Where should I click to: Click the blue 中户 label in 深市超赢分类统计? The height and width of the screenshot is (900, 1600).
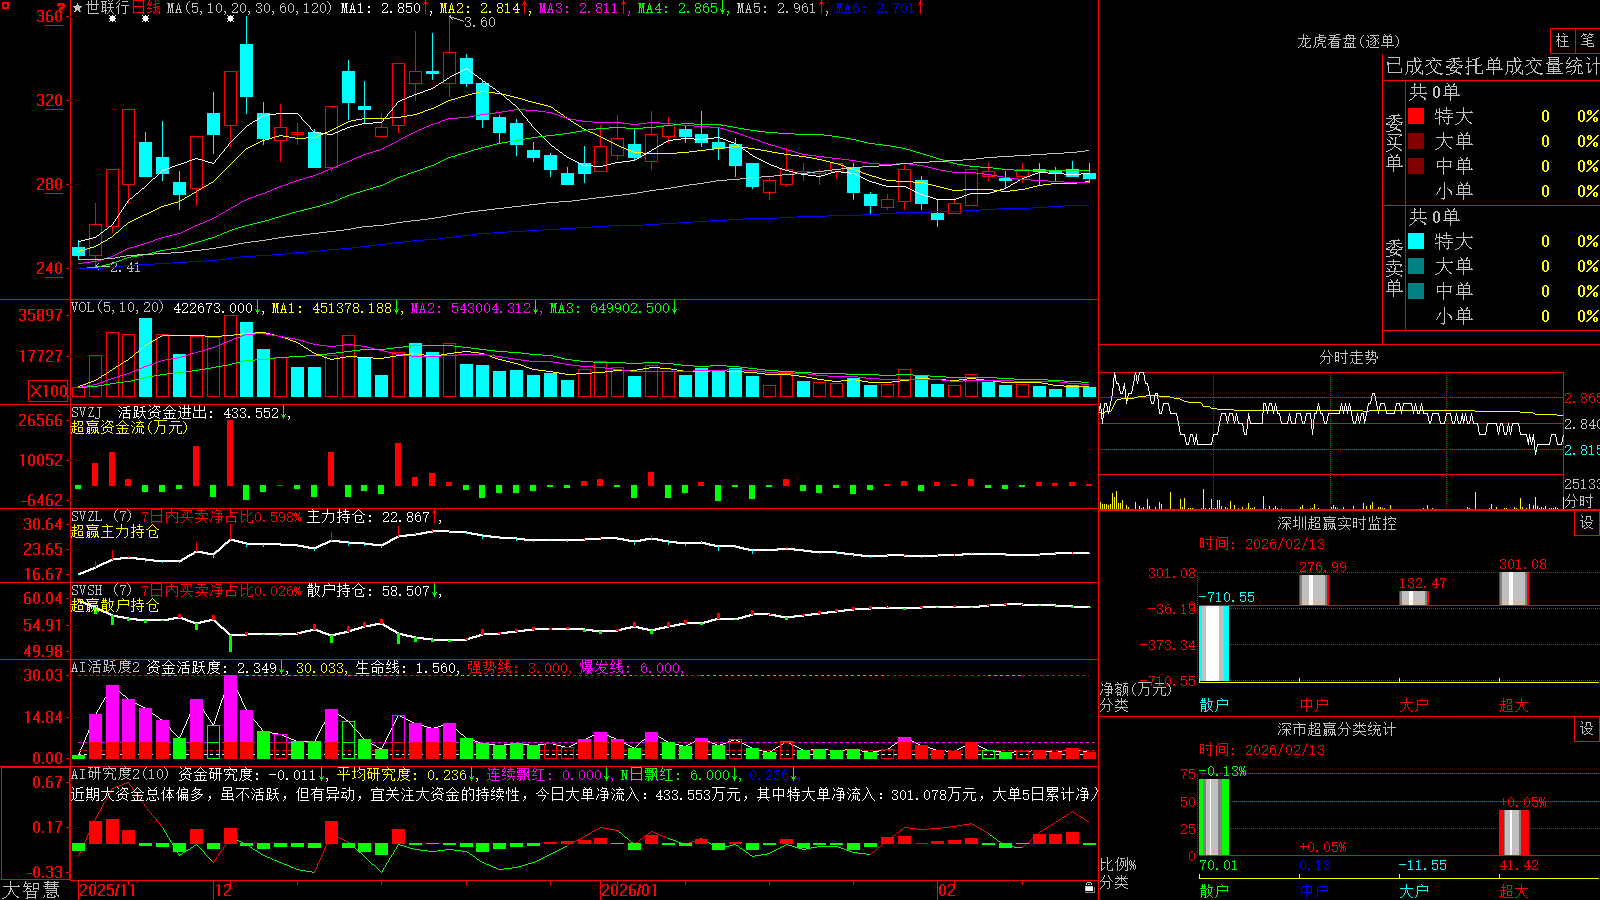pyautogui.click(x=1314, y=891)
